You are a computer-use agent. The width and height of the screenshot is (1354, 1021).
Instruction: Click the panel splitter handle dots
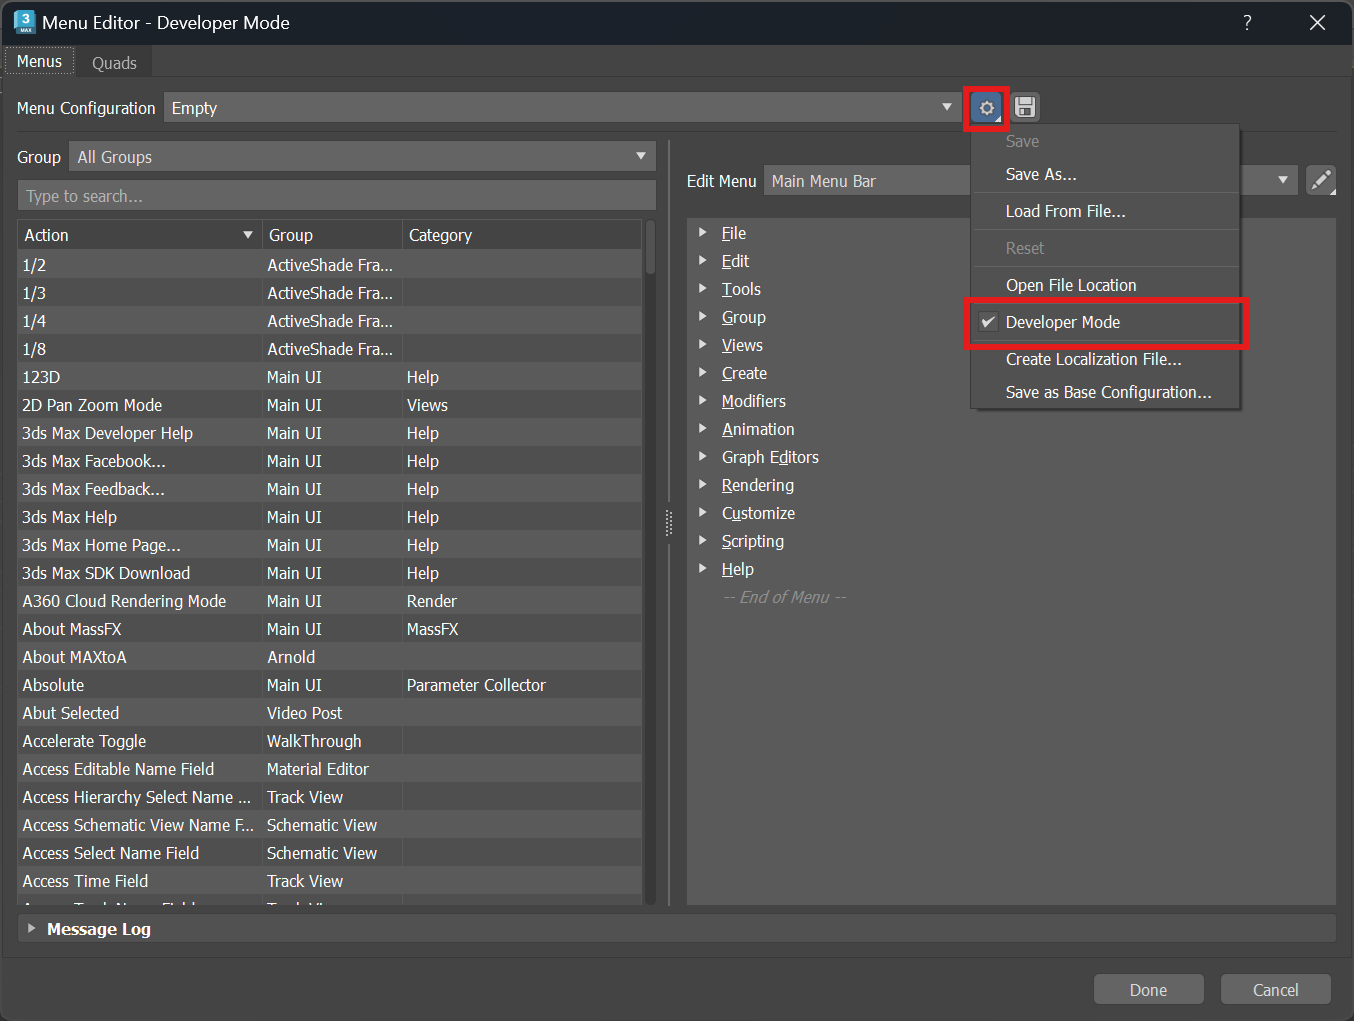pos(669,522)
